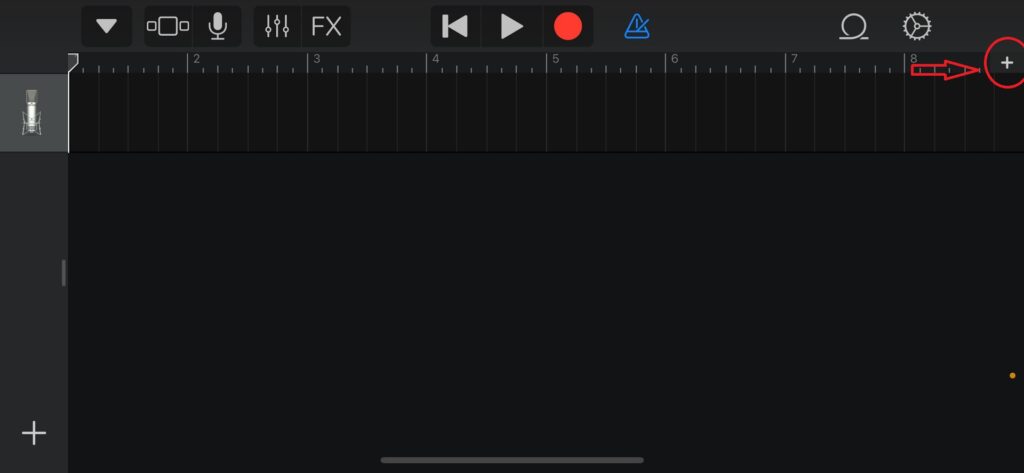Add song section with the circled plus button
1024x473 pixels.
point(1006,63)
